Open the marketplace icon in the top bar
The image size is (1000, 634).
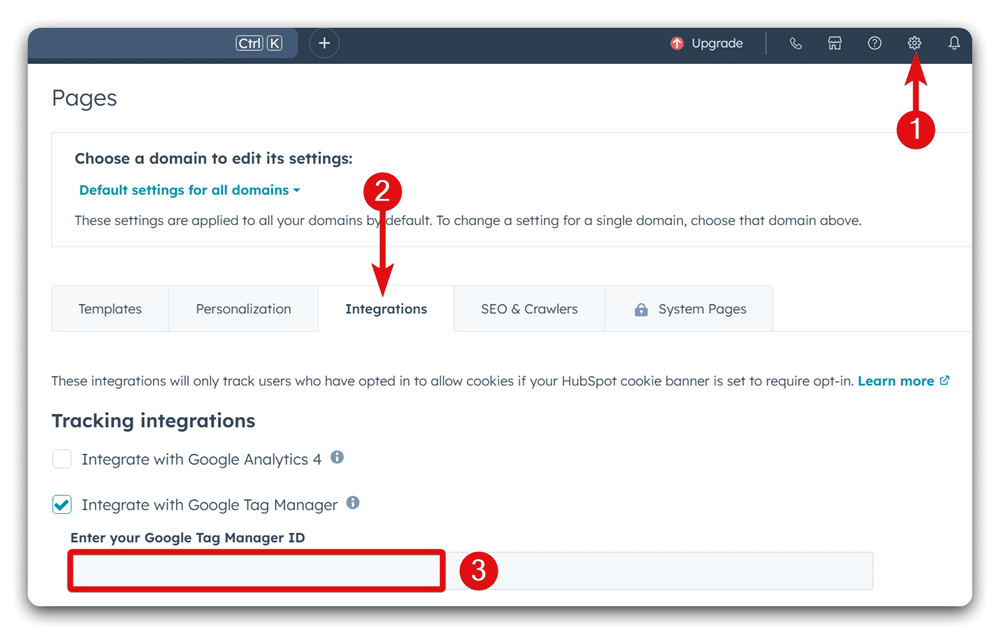pyautogui.click(x=835, y=43)
